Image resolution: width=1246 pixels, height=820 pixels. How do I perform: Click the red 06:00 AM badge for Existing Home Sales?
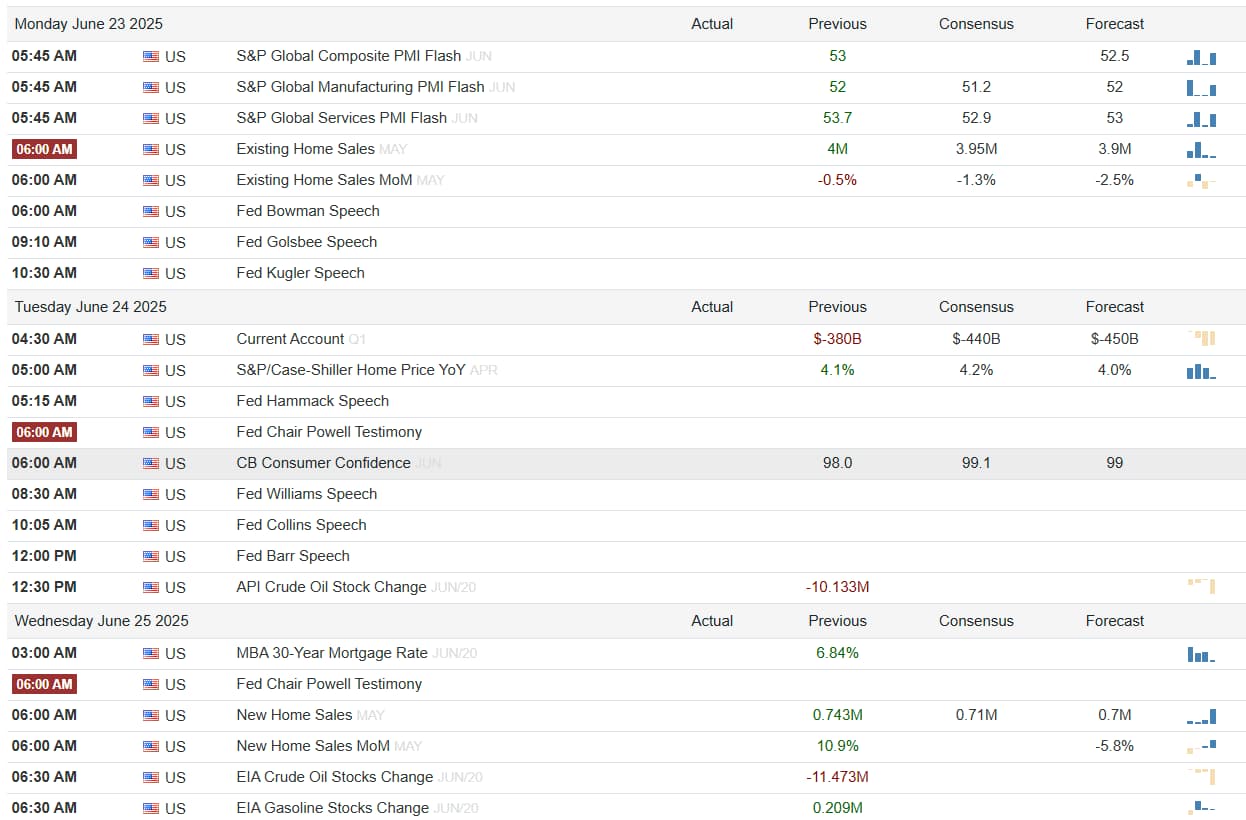coord(44,149)
